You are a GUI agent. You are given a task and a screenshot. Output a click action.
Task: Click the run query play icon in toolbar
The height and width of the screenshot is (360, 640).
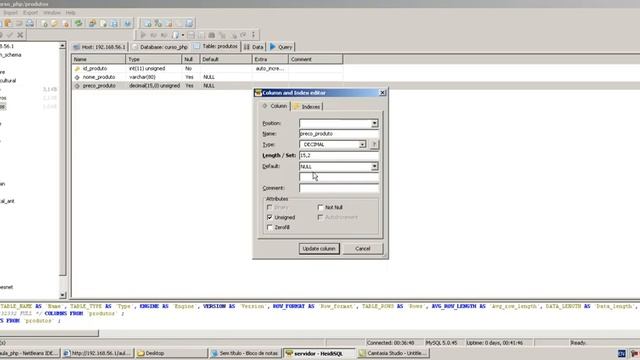pyautogui.click(x=143, y=35)
